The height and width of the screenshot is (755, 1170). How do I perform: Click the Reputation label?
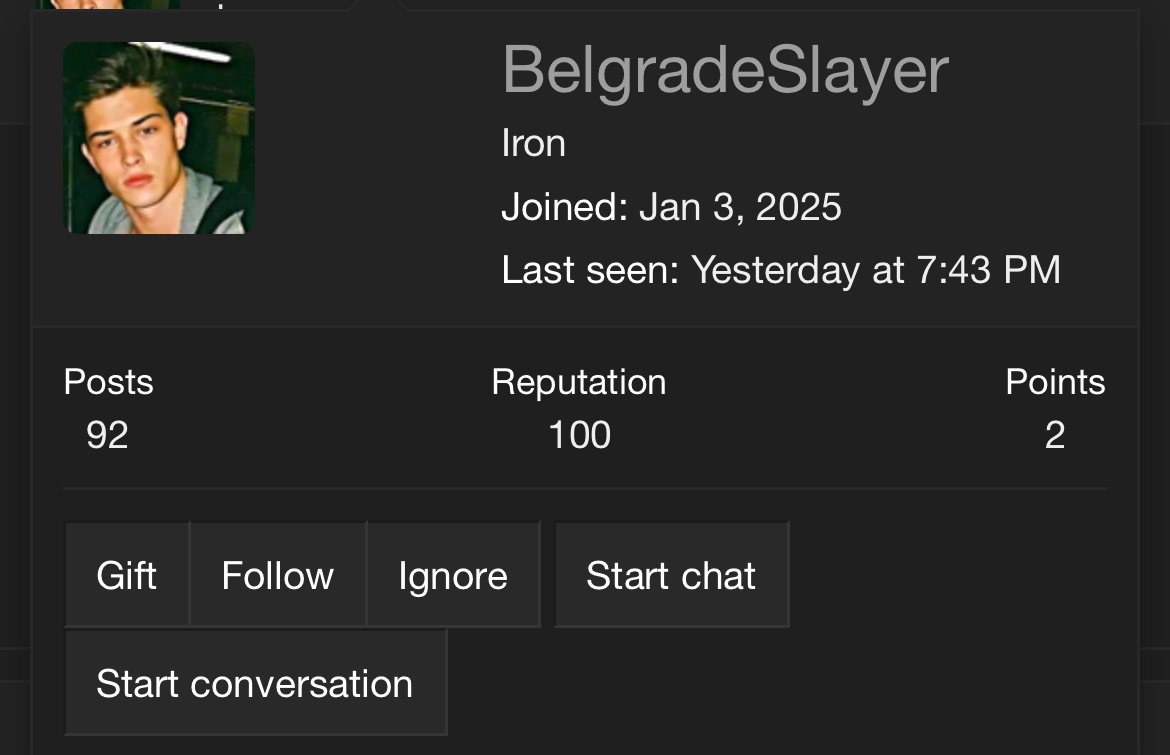579,382
